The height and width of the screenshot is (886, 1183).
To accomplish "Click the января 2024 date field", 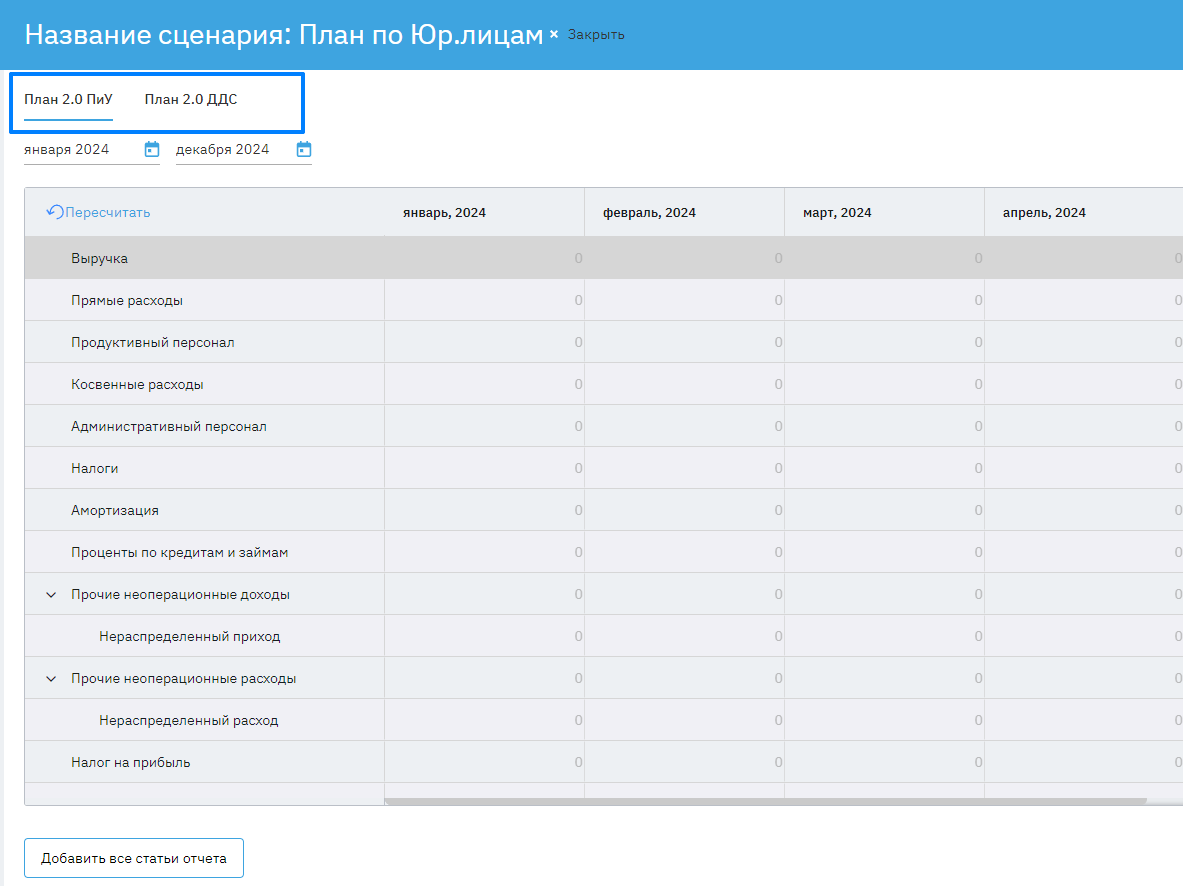I will pyautogui.click(x=80, y=150).
